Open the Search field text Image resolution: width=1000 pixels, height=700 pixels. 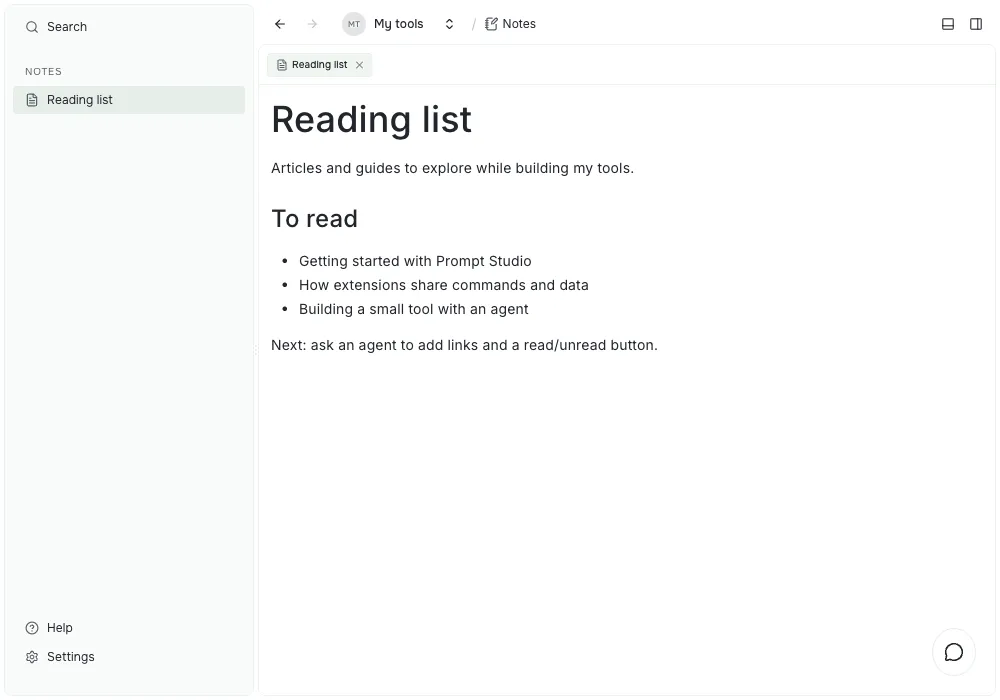pos(67,27)
